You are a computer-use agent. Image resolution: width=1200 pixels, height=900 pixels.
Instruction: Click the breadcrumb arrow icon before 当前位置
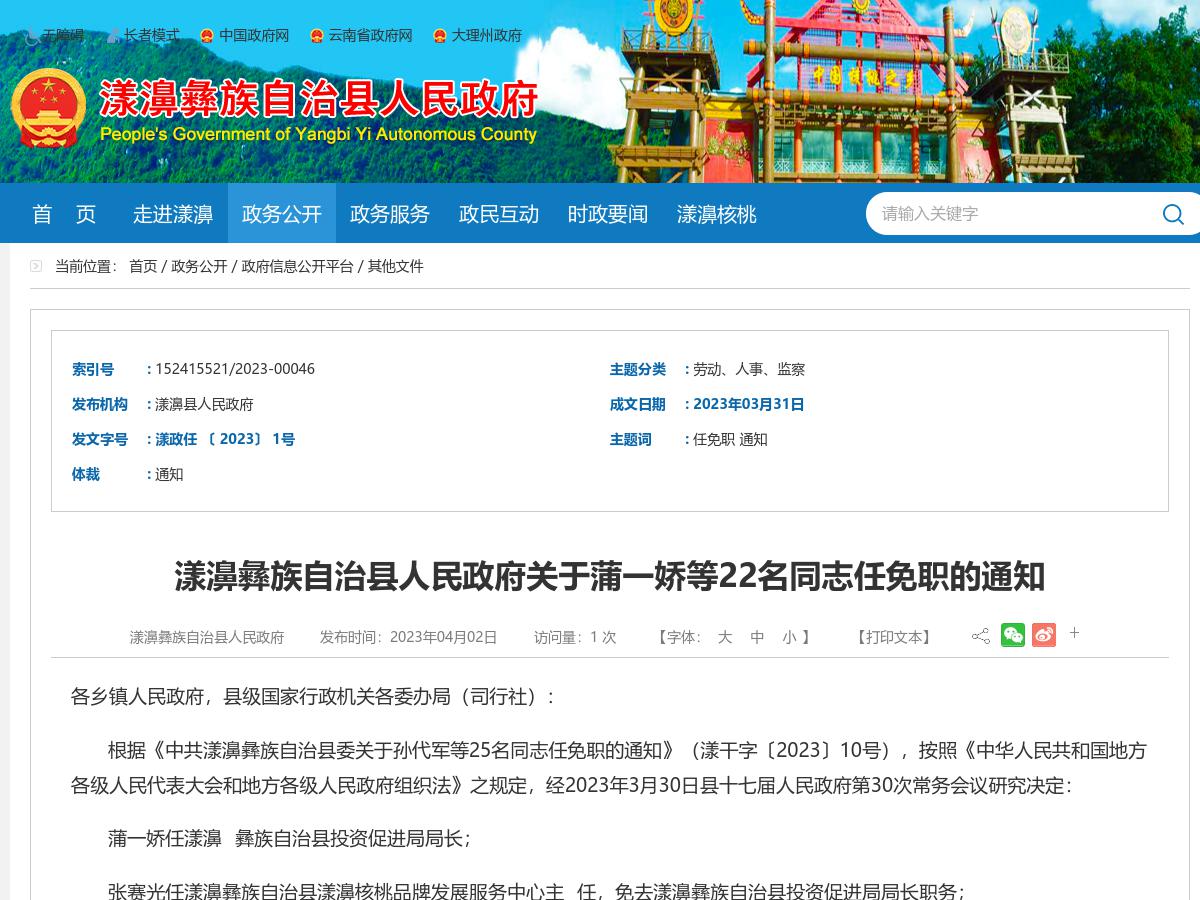click(36, 266)
